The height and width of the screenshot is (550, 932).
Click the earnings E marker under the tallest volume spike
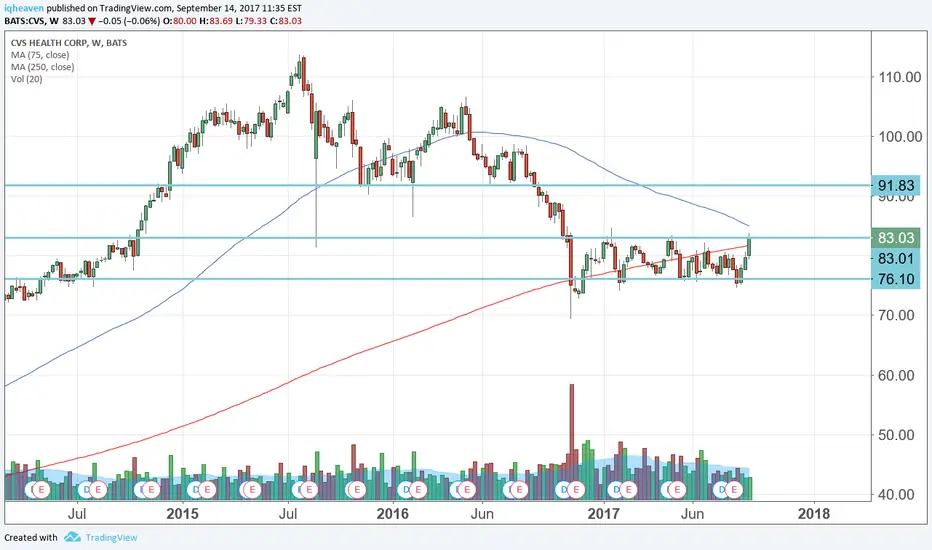(x=575, y=490)
